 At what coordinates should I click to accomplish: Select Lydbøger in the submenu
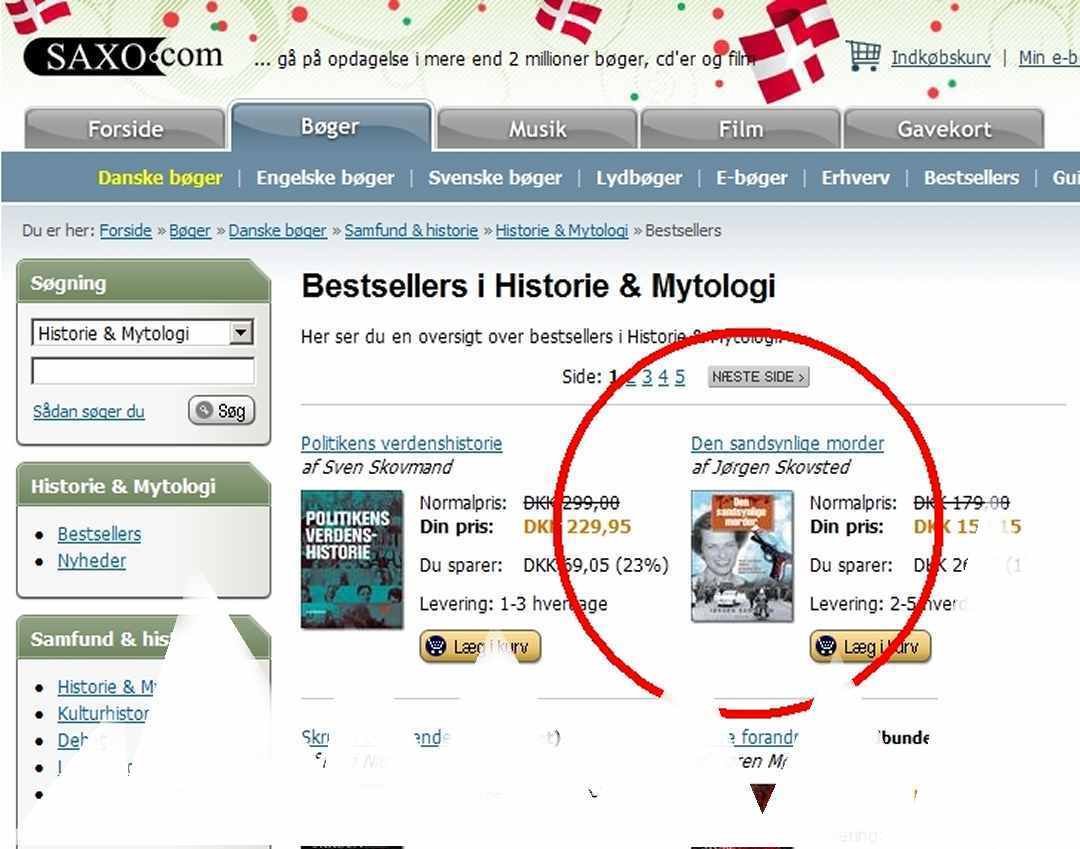639,178
